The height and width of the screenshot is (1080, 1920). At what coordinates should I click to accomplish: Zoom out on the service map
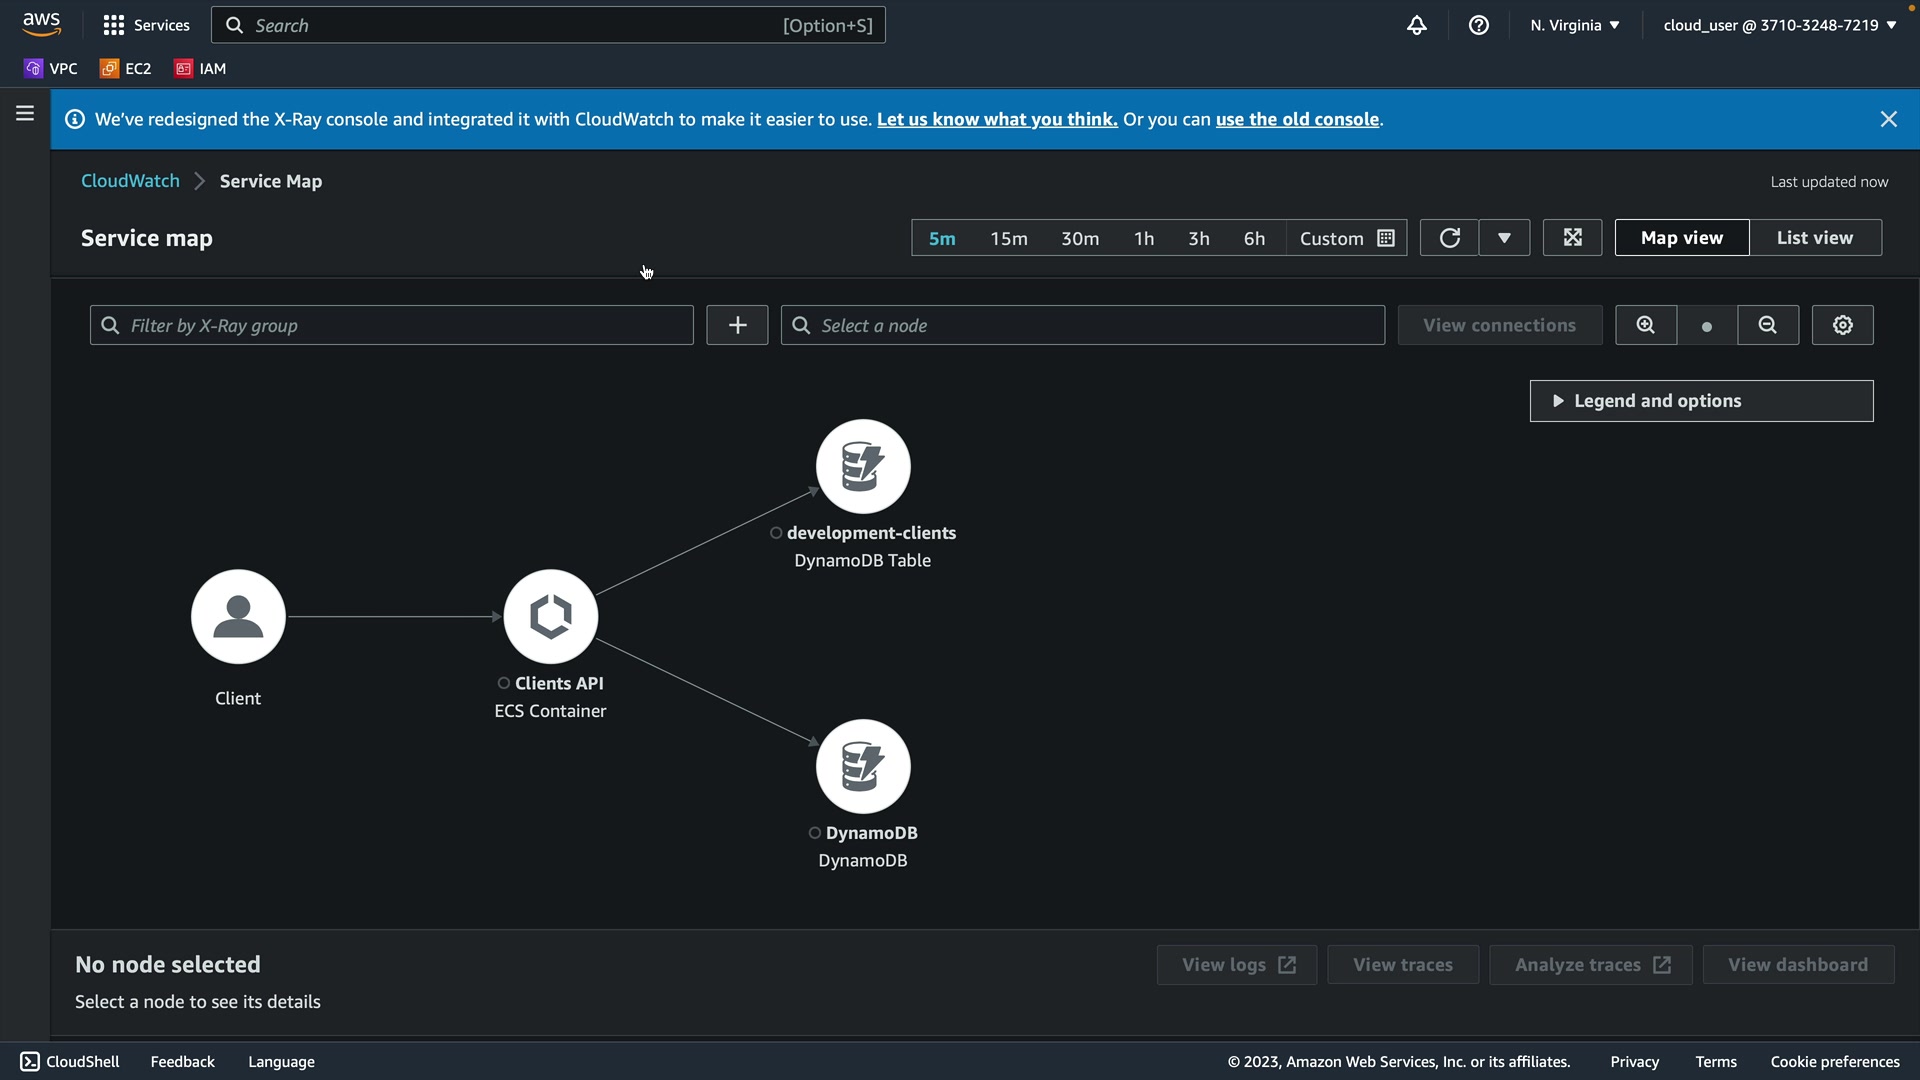(x=1767, y=325)
